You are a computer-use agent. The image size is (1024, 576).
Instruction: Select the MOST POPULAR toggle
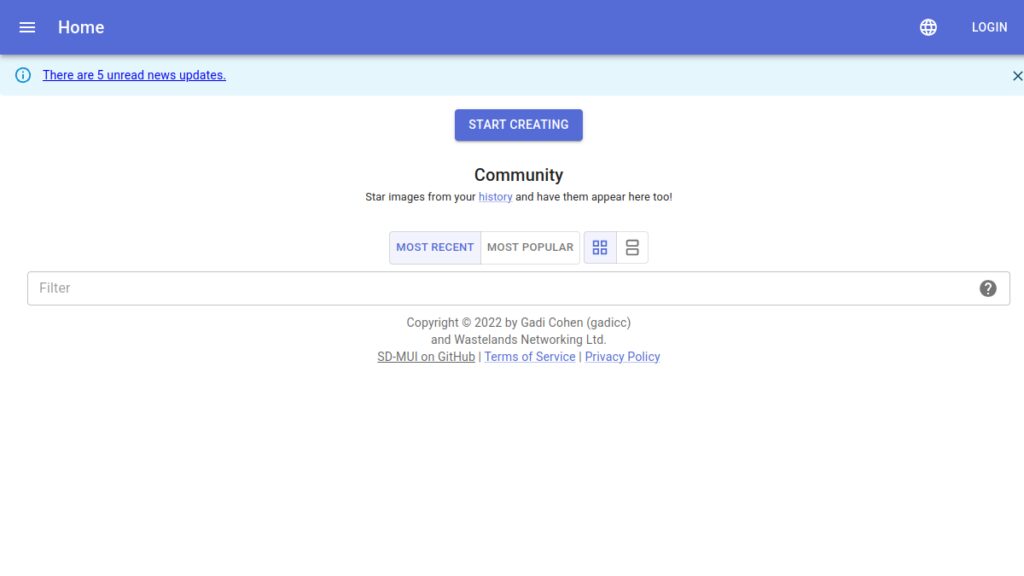coord(530,248)
